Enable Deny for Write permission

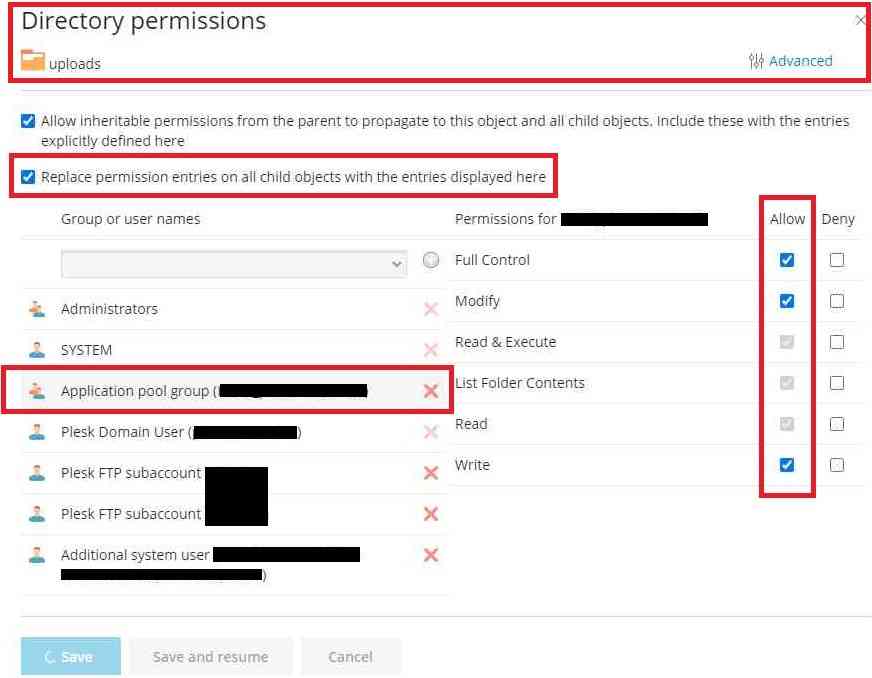(x=837, y=465)
